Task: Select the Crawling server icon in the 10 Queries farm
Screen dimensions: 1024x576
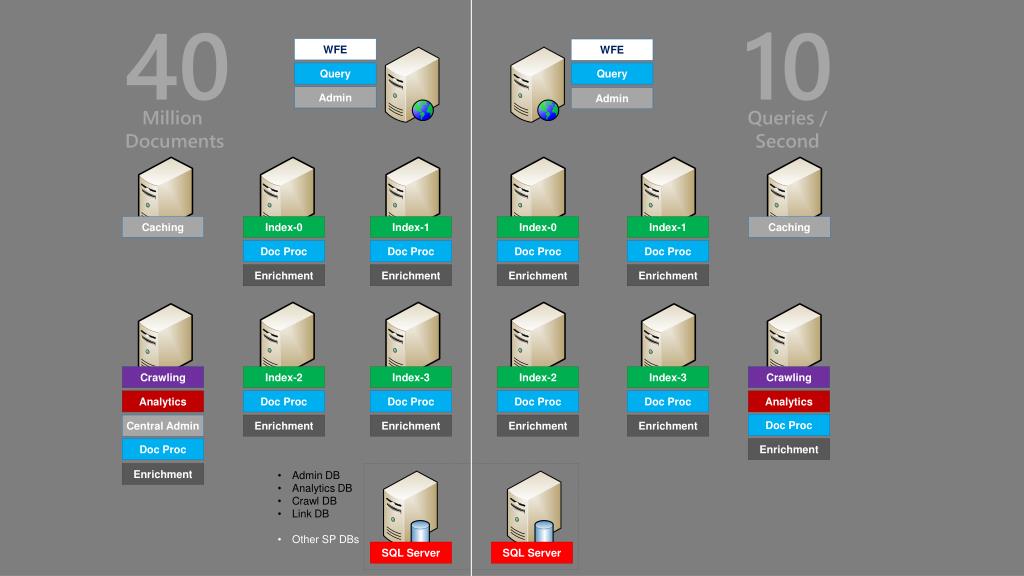Action: (793, 334)
